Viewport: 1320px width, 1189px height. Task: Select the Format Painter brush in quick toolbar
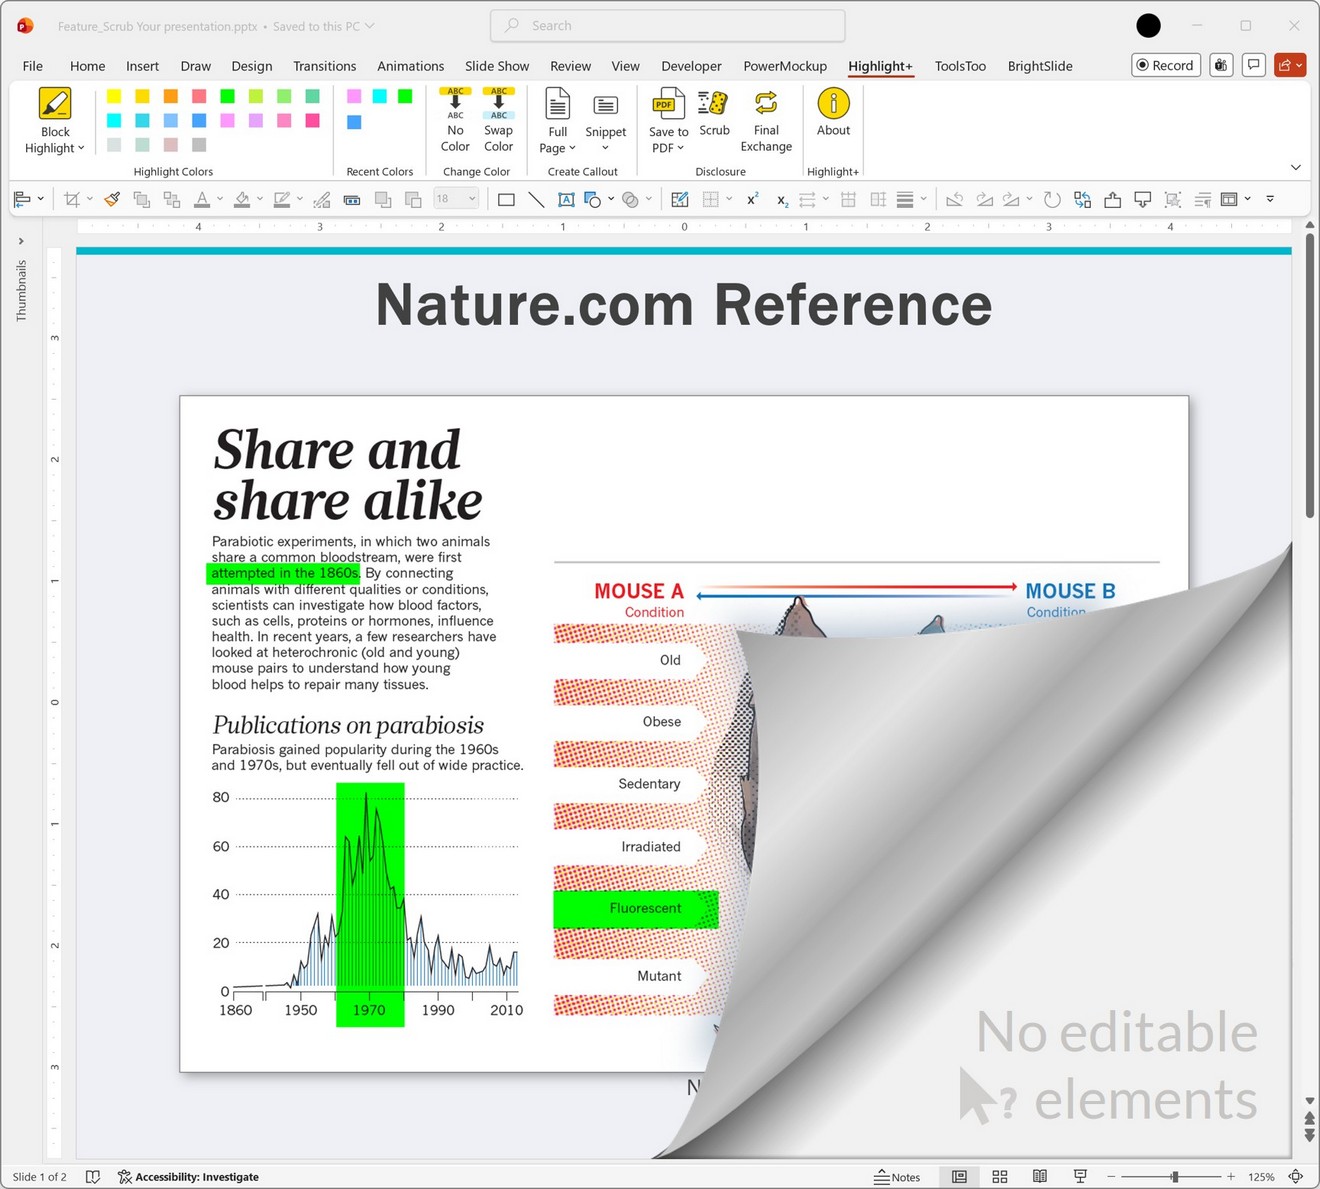[x=112, y=200]
